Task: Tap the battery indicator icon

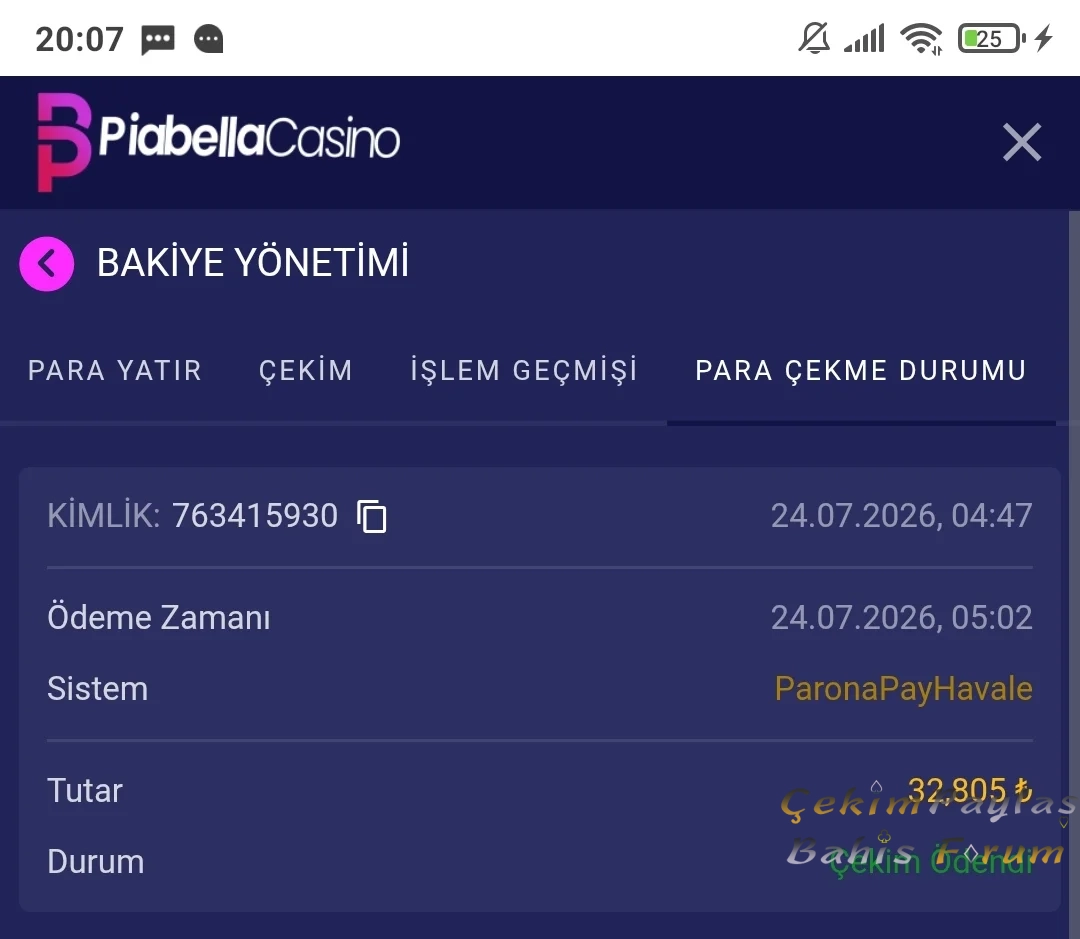Action: click(x=991, y=39)
